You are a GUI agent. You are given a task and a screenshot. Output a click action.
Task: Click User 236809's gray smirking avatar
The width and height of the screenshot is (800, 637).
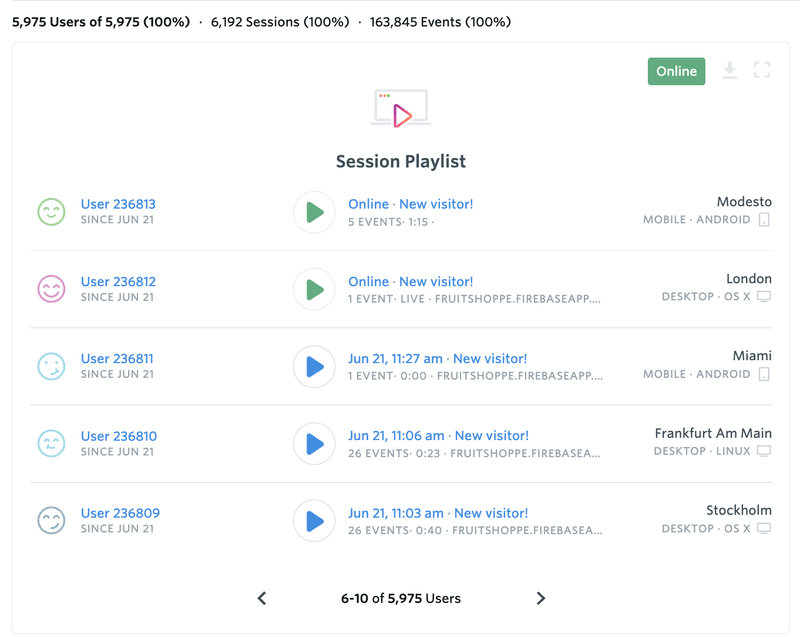(51, 520)
